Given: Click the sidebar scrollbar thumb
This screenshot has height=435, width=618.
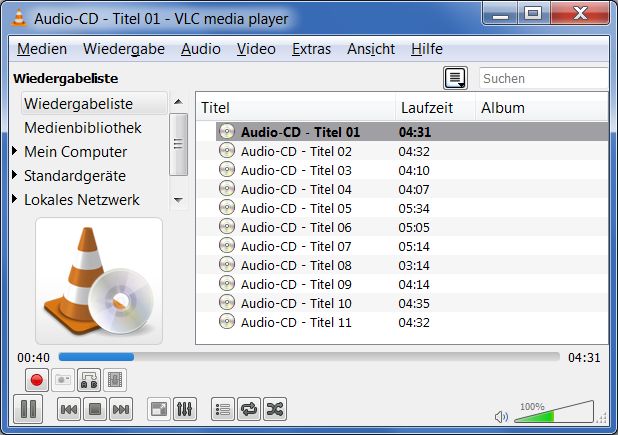Looking at the screenshot, I should [178, 144].
